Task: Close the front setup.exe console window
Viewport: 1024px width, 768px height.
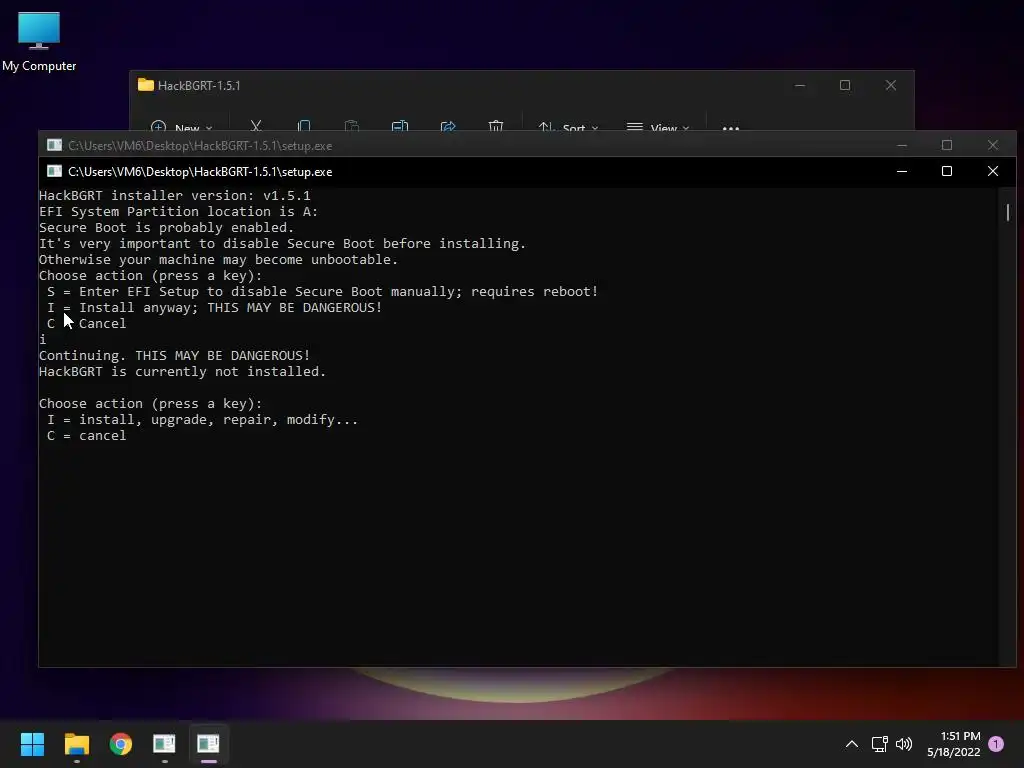Action: (993, 171)
